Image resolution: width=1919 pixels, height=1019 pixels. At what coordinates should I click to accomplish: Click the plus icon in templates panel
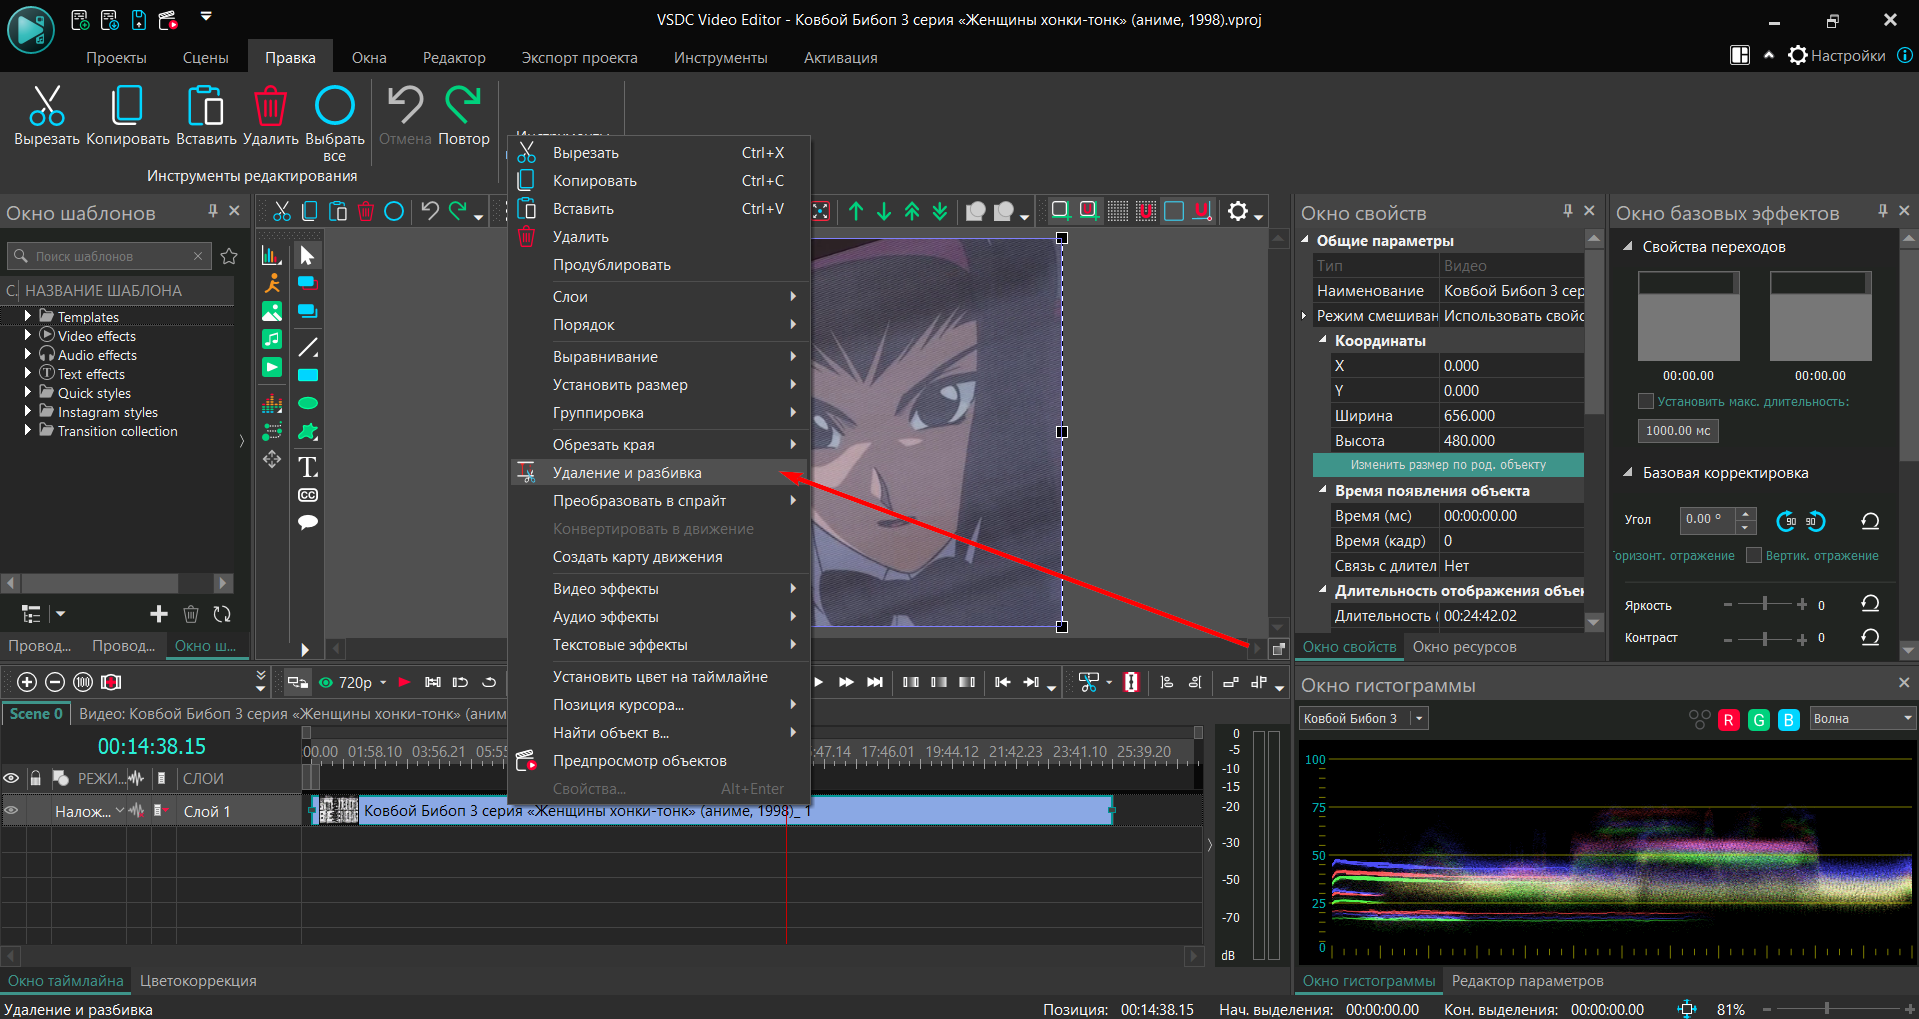click(159, 614)
